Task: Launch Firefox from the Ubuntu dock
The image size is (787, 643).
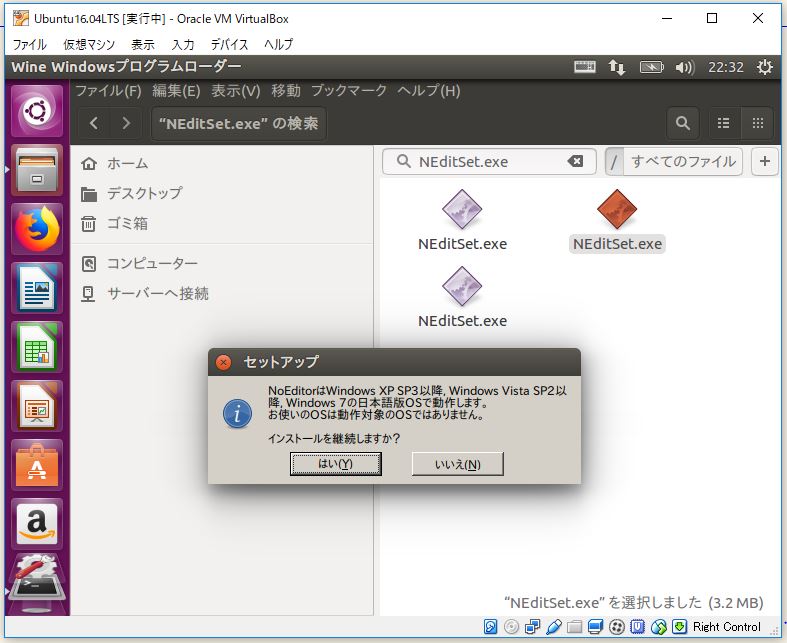Action: coord(37,229)
